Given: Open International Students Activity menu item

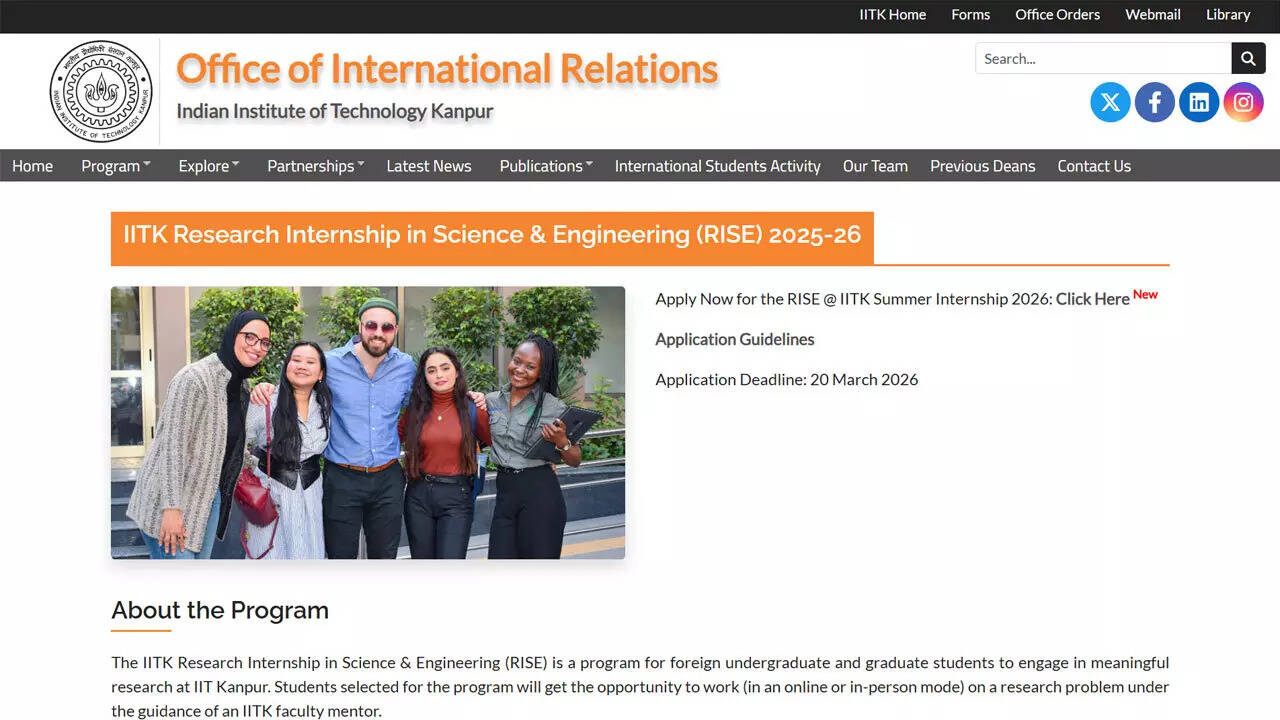Looking at the screenshot, I should pyautogui.click(x=717, y=166).
